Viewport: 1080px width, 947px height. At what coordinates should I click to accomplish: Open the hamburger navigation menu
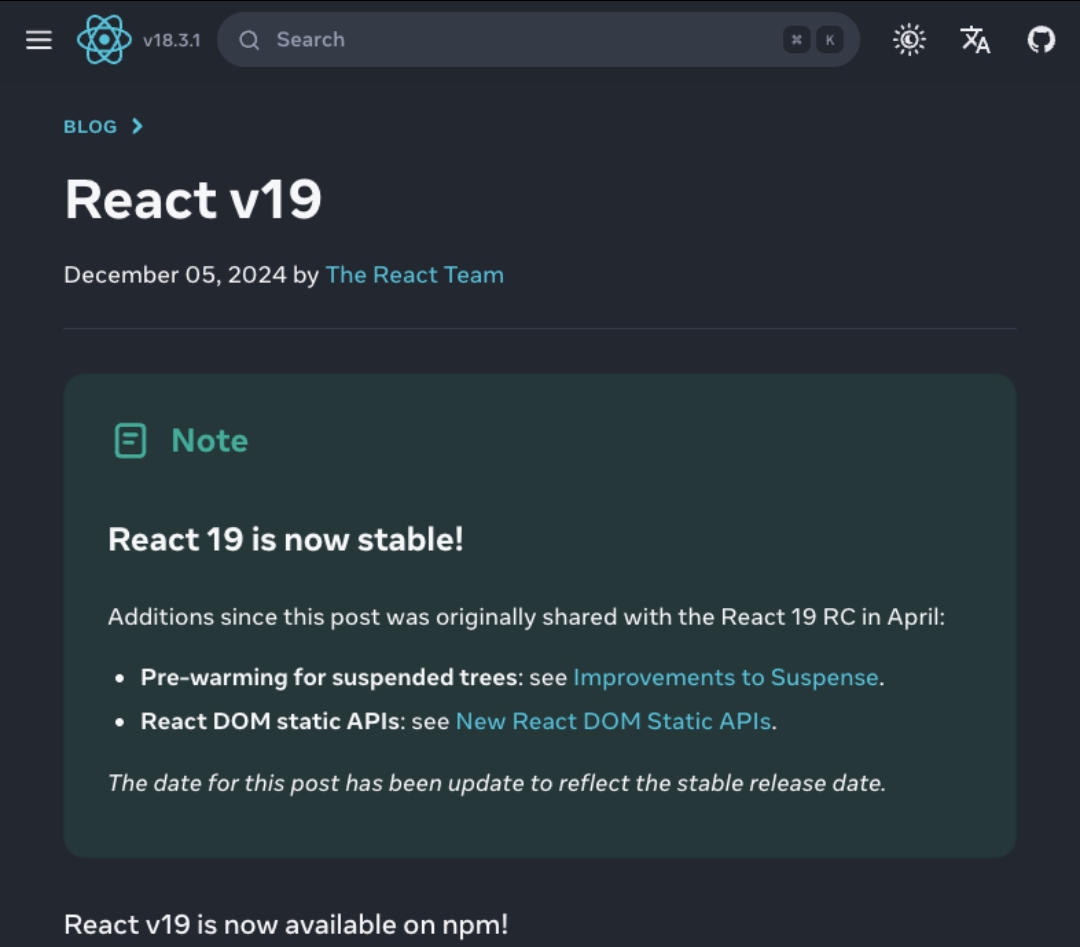coord(39,40)
